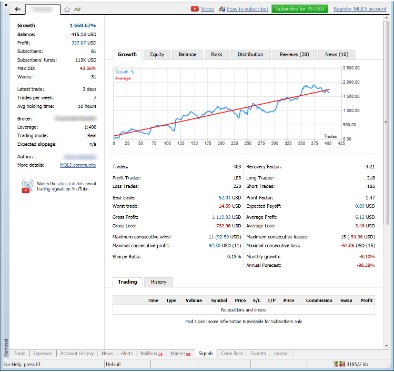Select the Trading tab above positions table
Viewport: 394px width, 372px height.
(x=127, y=282)
